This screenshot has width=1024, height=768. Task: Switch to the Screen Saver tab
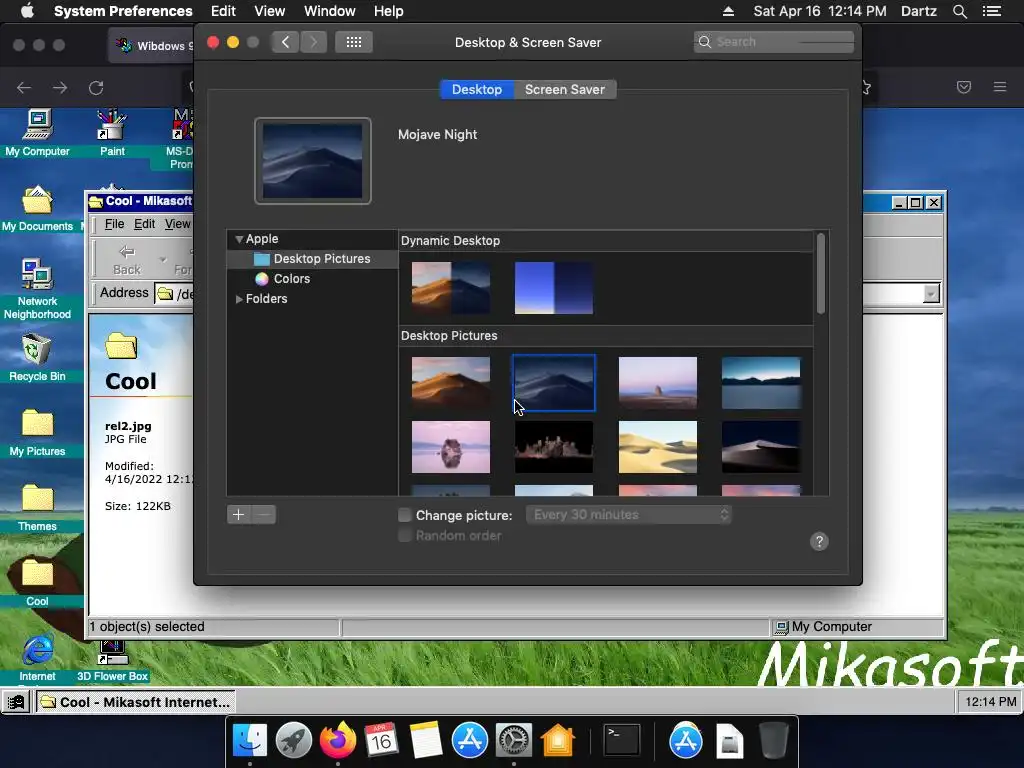pos(565,89)
